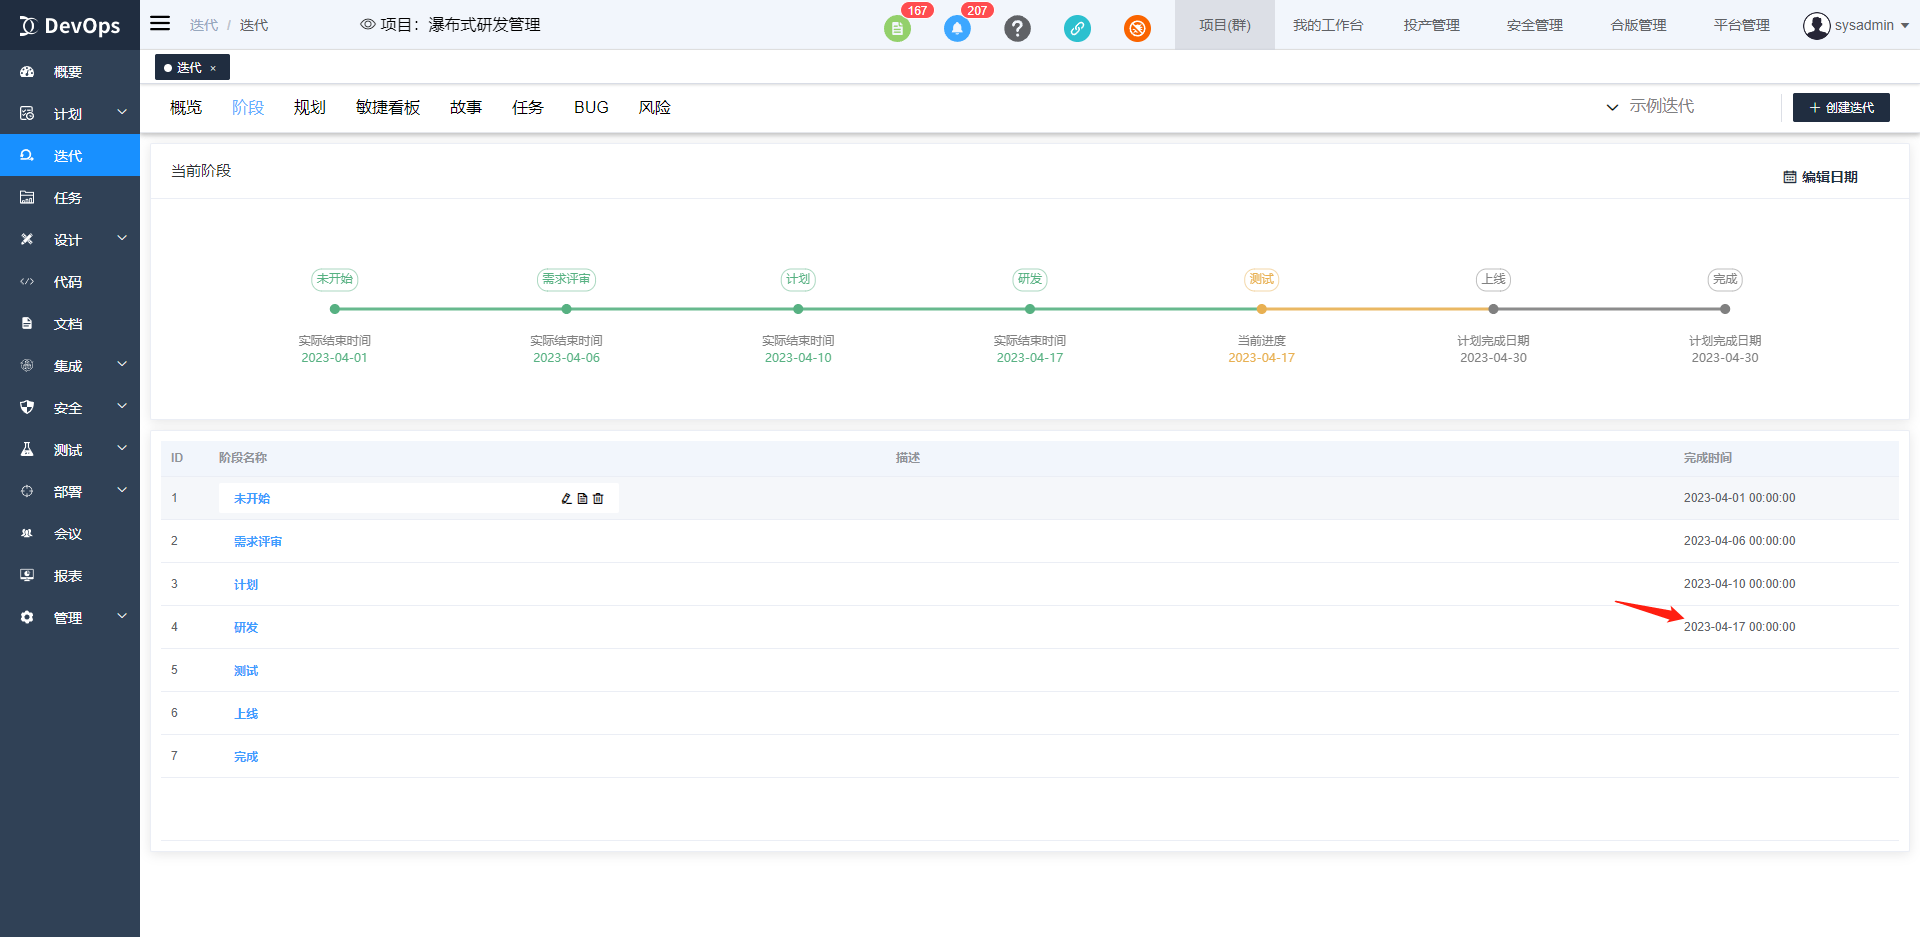Click the 编辑日期 button

click(1820, 177)
